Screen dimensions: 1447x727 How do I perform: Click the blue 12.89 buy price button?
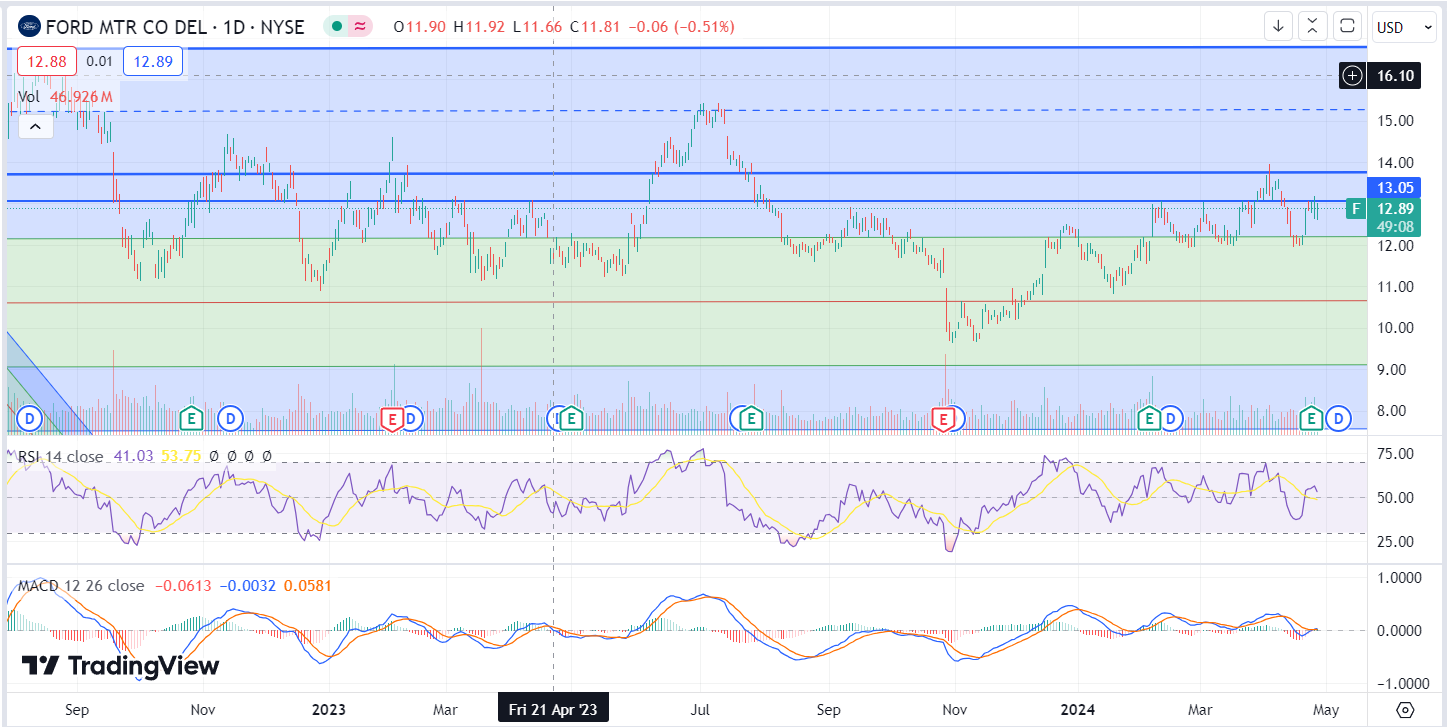click(153, 62)
